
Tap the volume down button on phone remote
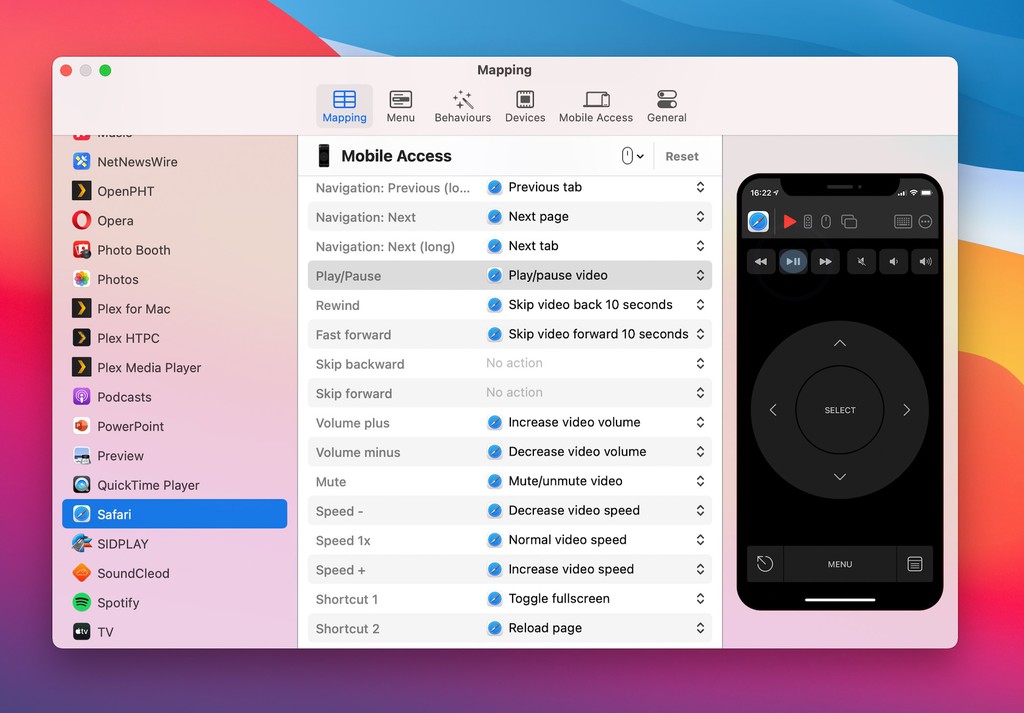pyautogui.click(x=893, y=261)
